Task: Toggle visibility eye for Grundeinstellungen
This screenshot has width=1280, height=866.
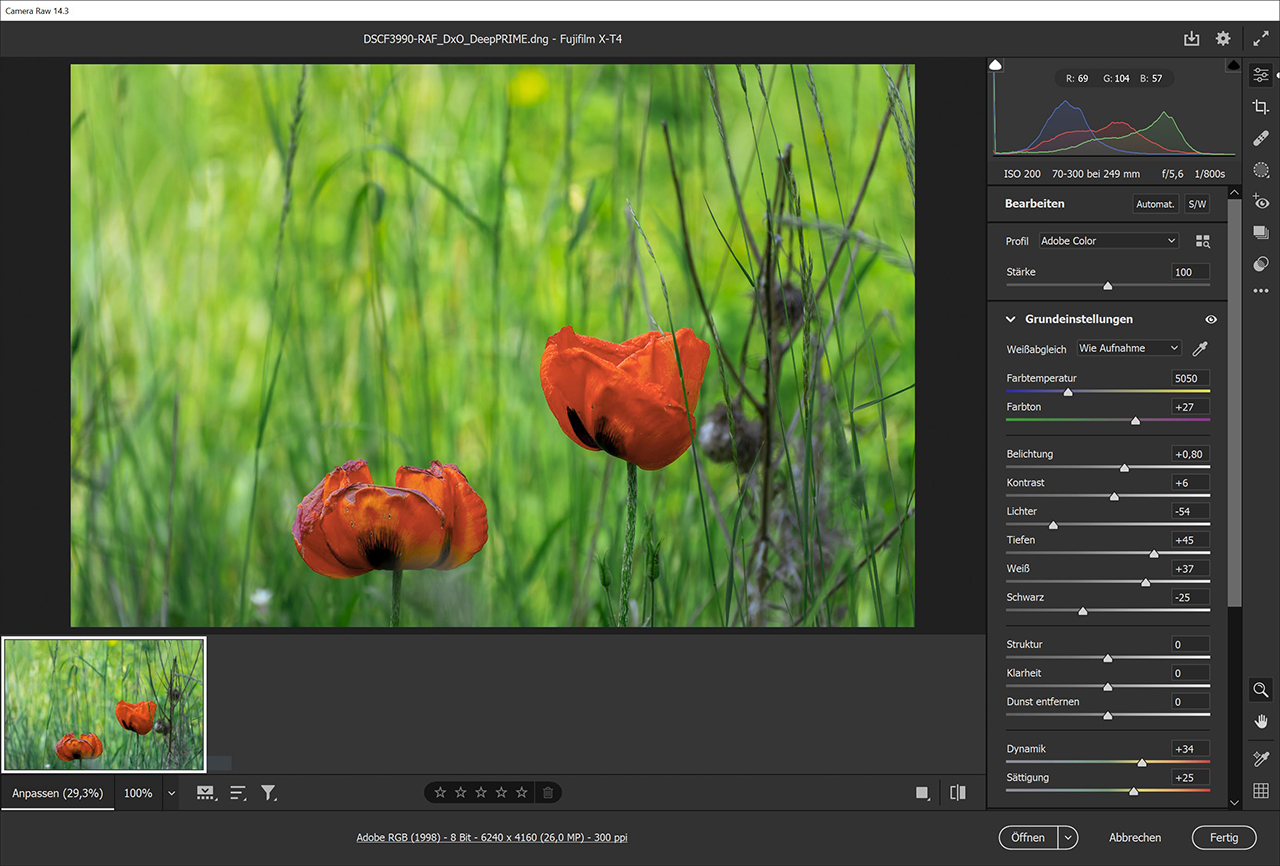Action: (x=1211, y=319)
